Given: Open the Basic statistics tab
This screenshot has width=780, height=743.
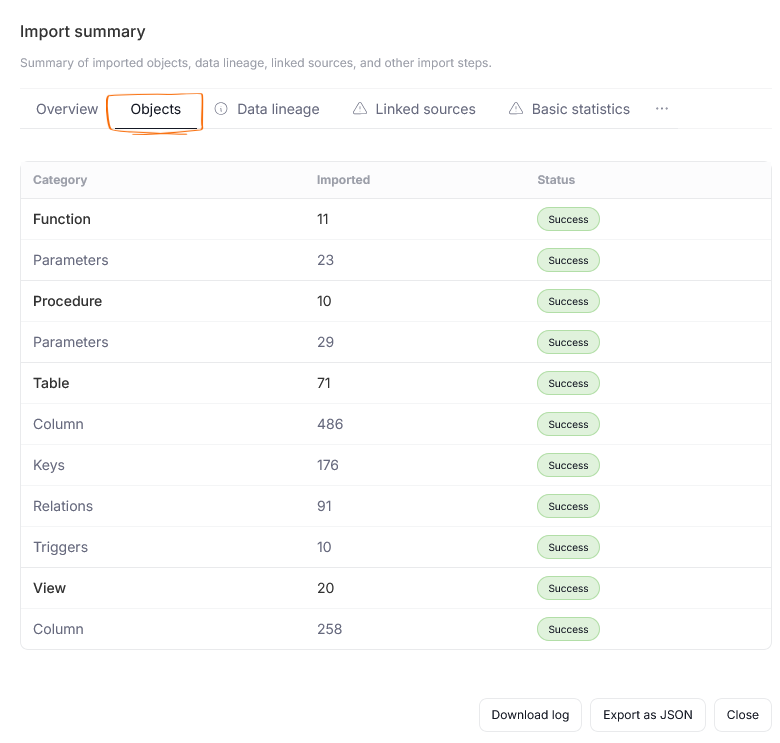Looking at the screenshot, I should tap(581, 109).
